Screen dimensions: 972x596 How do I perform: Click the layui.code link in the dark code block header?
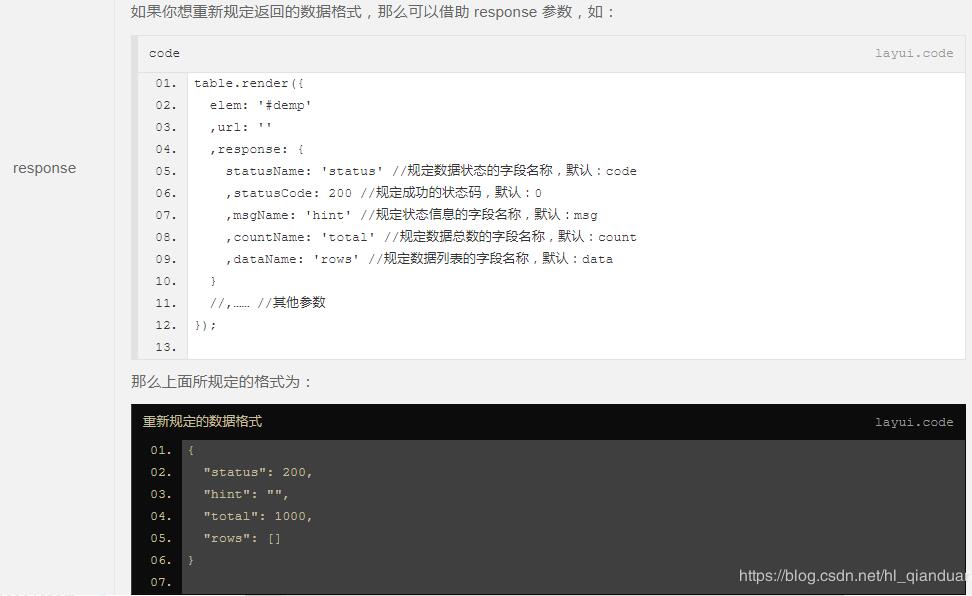914,422
